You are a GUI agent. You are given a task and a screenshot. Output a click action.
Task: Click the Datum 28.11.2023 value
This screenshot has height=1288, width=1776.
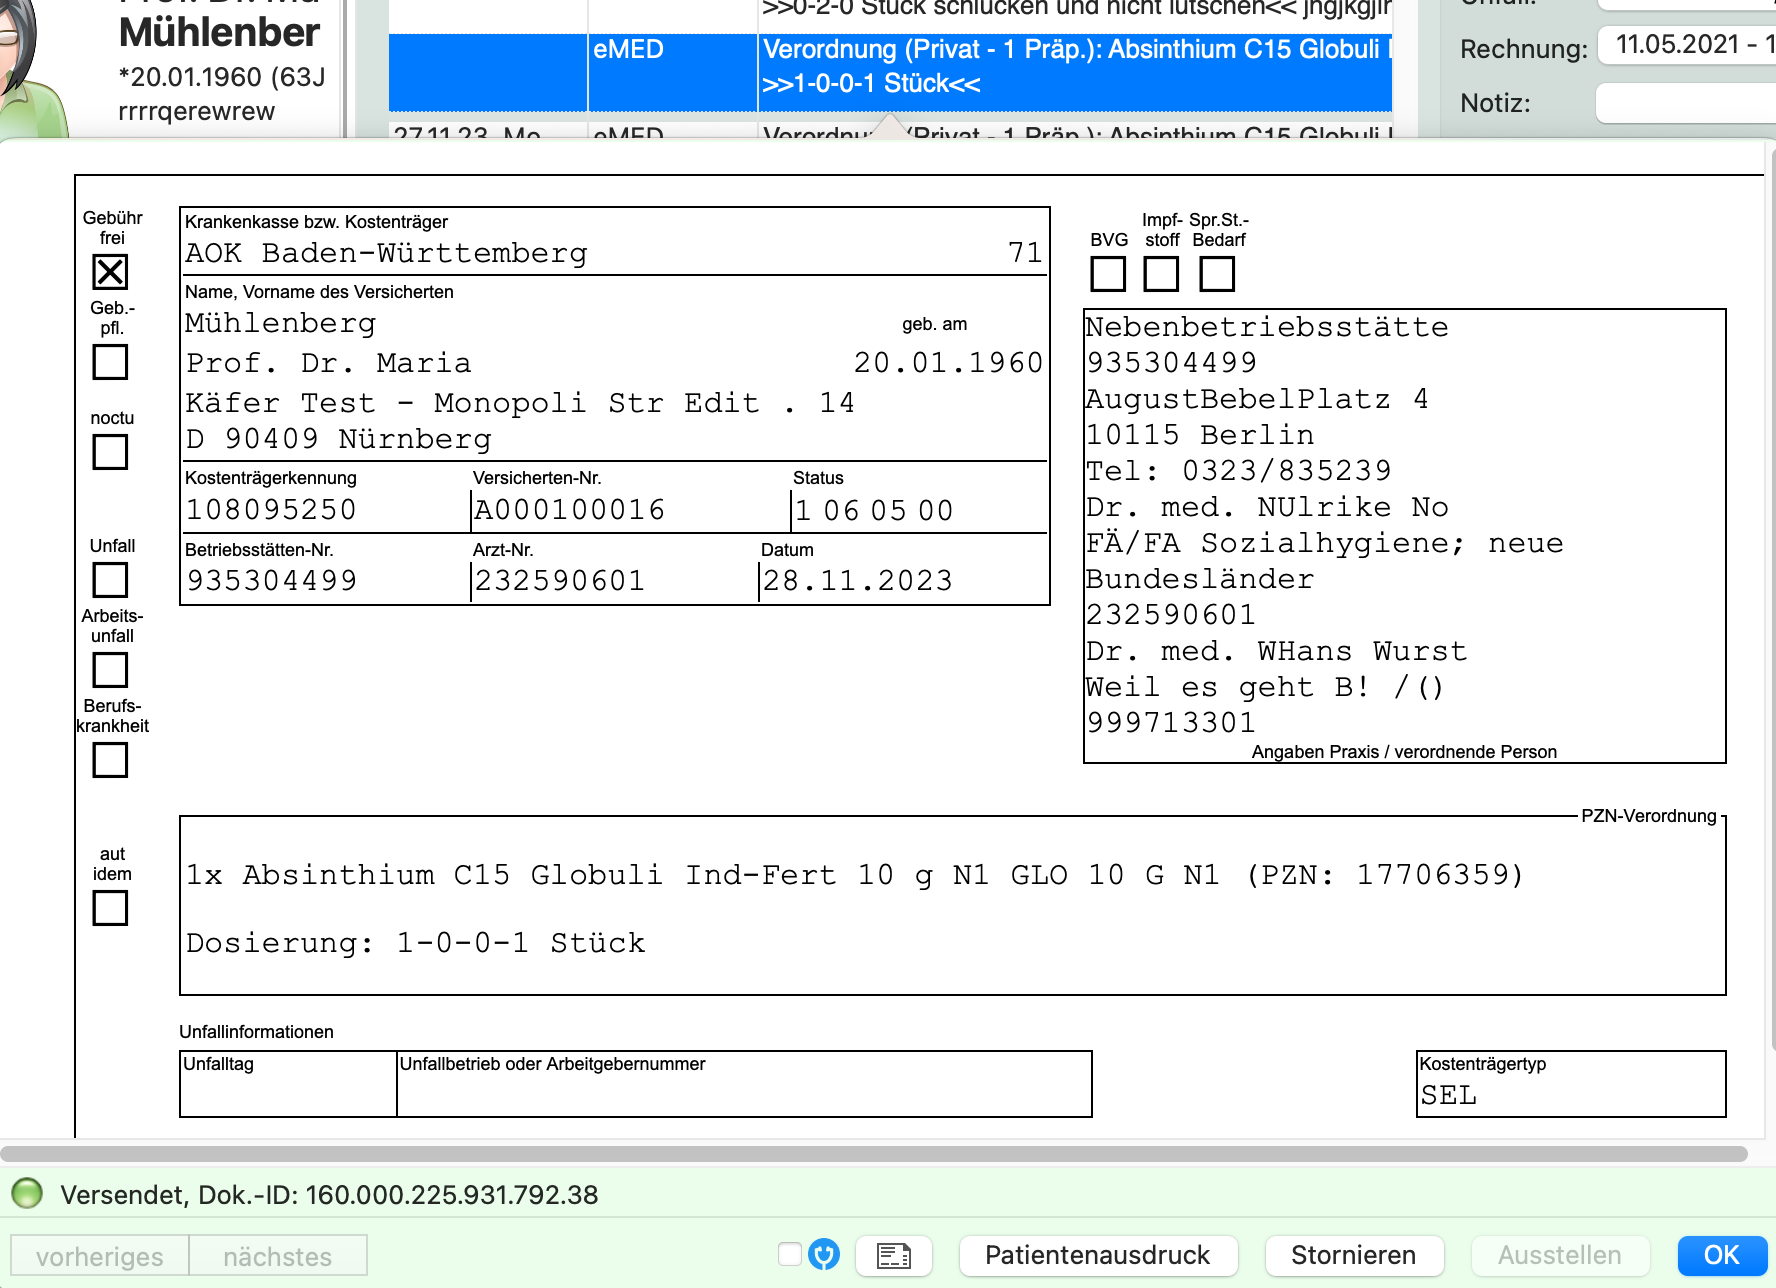coord(858,581)
